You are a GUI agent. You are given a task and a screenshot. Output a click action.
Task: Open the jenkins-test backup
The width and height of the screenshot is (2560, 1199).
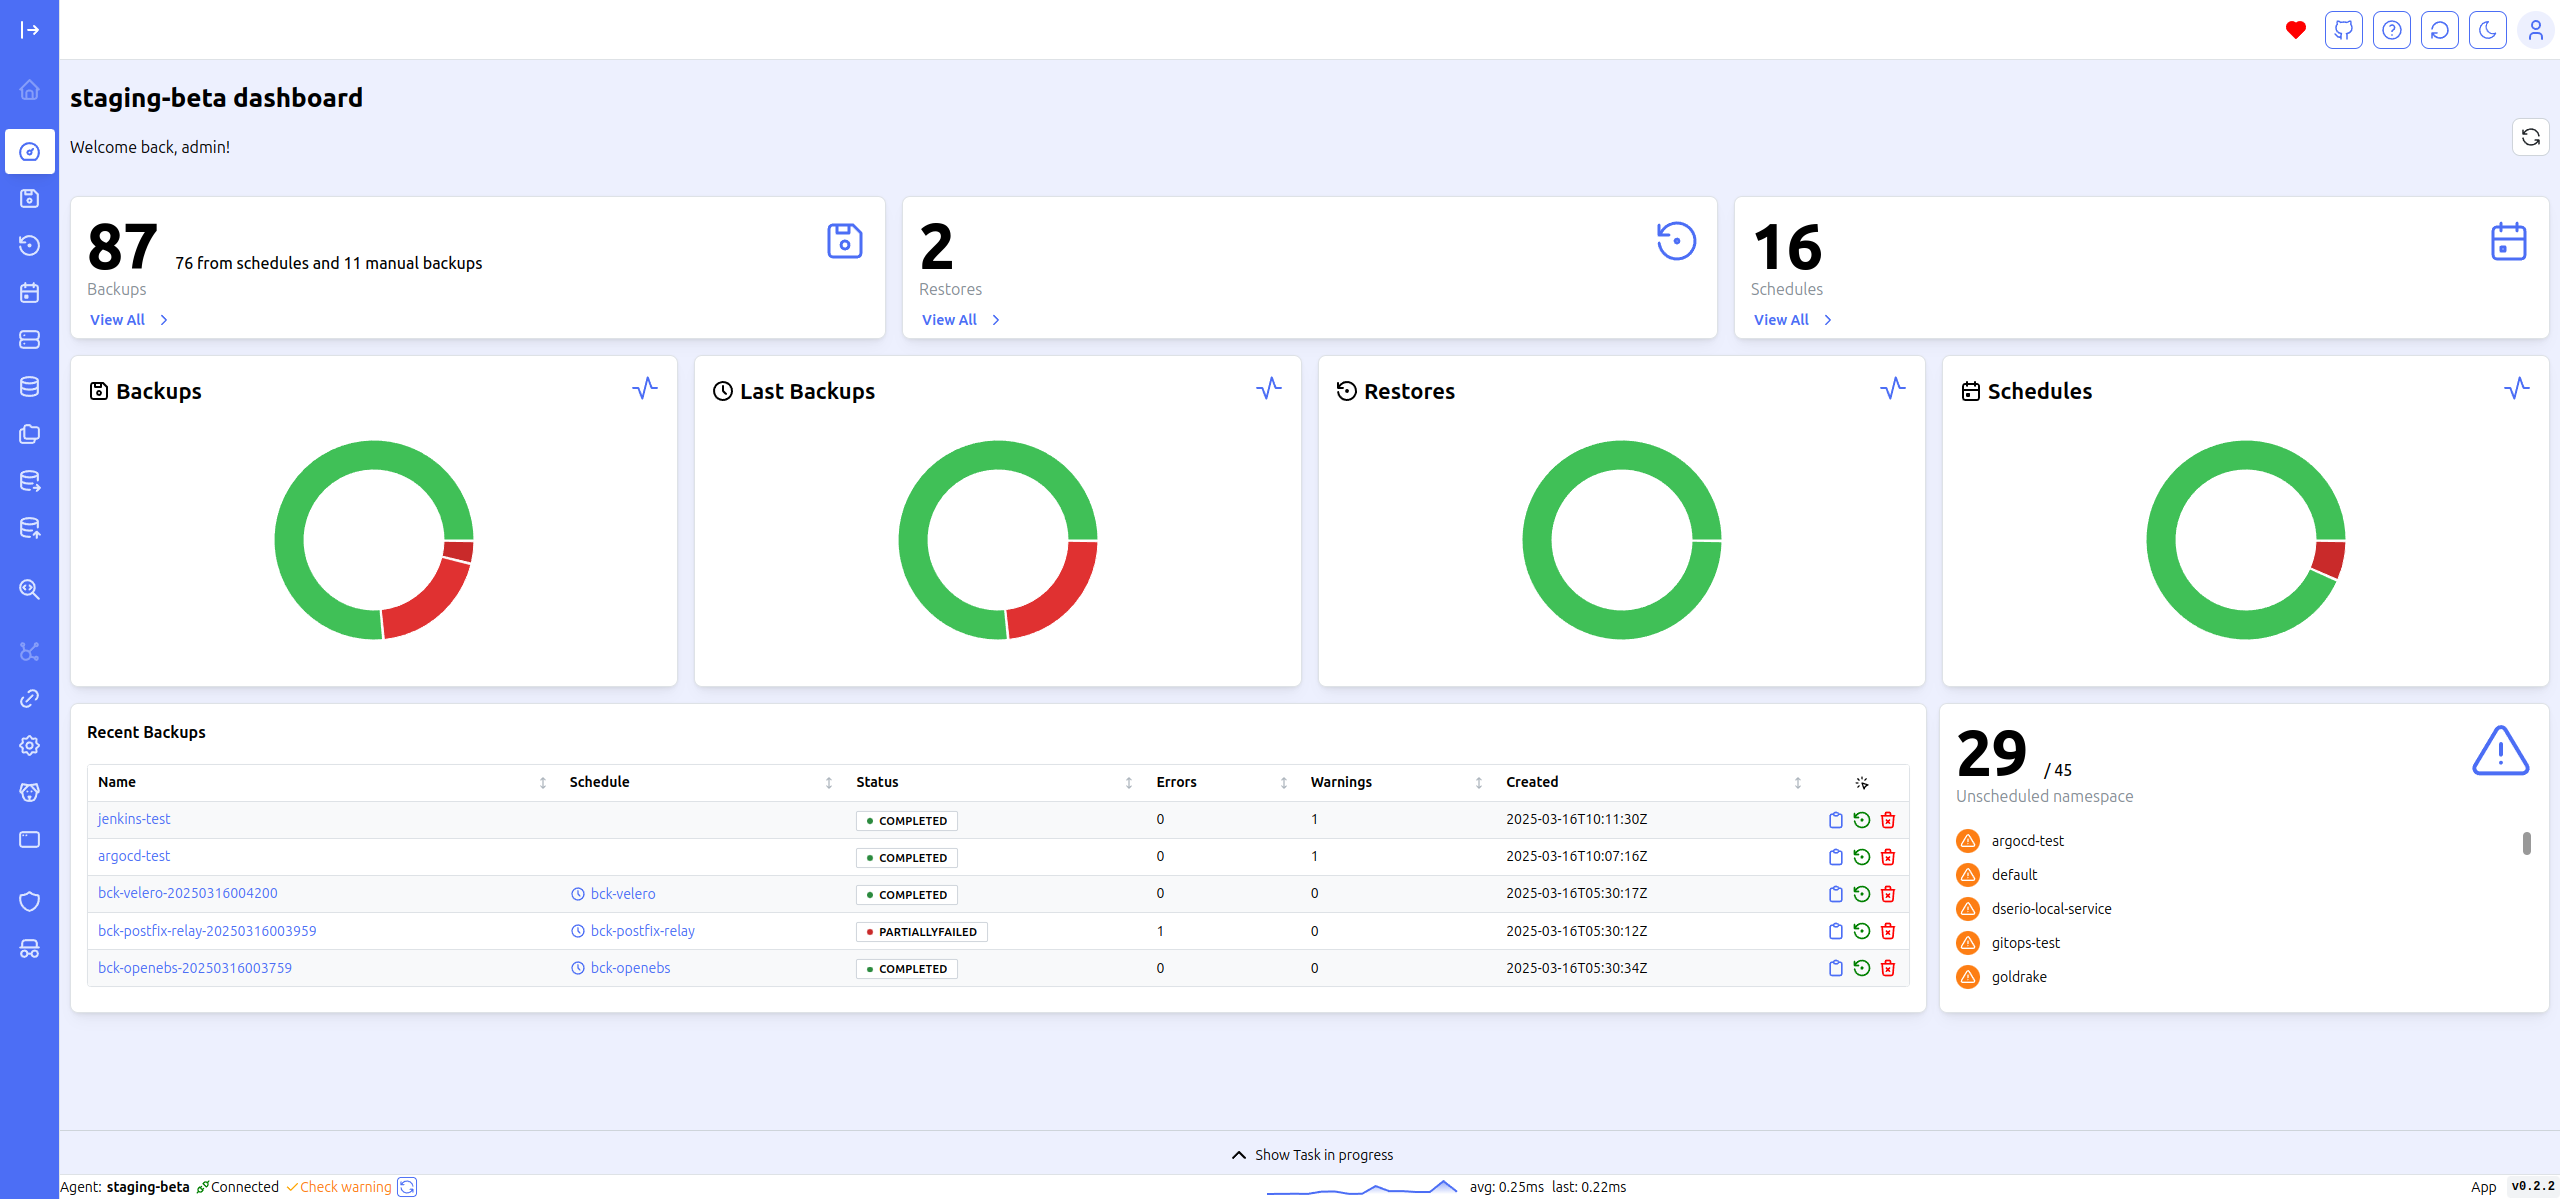point(134,819)
